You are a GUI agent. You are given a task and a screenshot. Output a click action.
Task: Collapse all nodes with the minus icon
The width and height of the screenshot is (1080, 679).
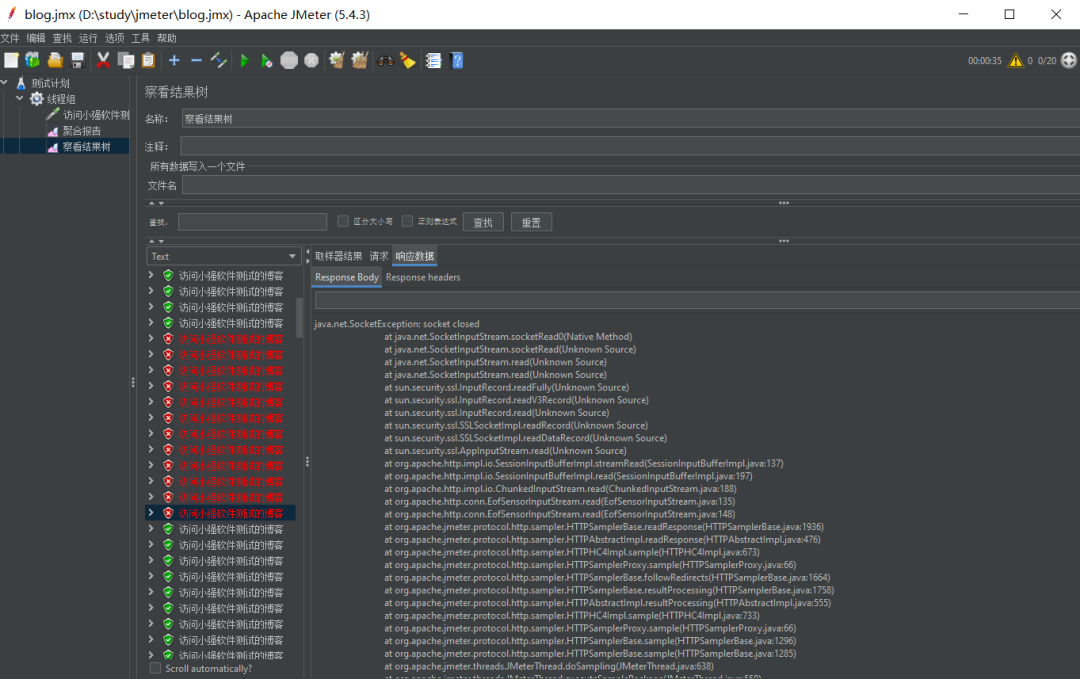196,61
